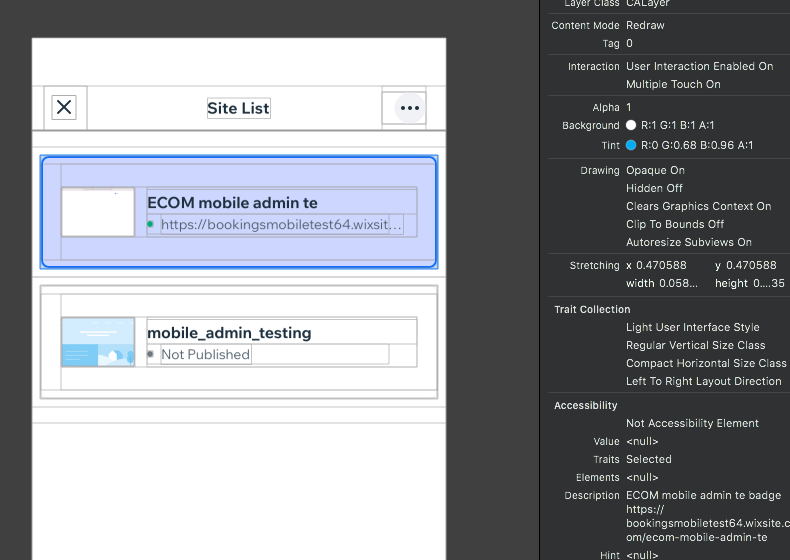Viewport: 790px width, 560px height.
Task: Click the Content Mode Redraw value
Action: (645, 25)
